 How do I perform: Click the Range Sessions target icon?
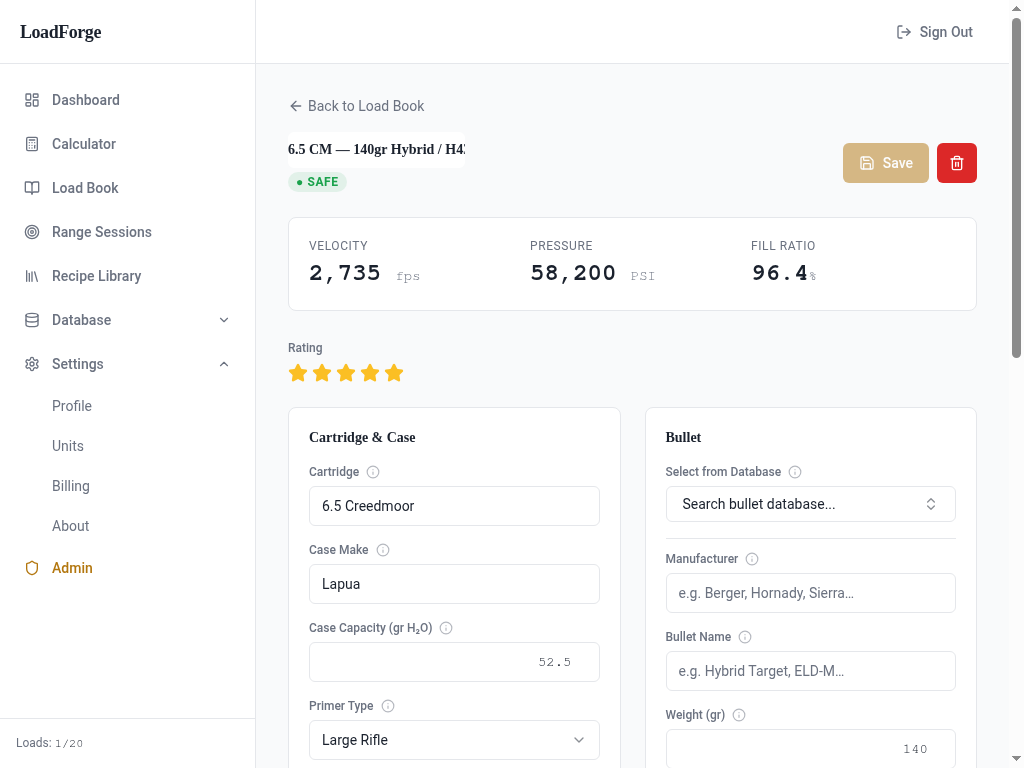pos(32,232)
